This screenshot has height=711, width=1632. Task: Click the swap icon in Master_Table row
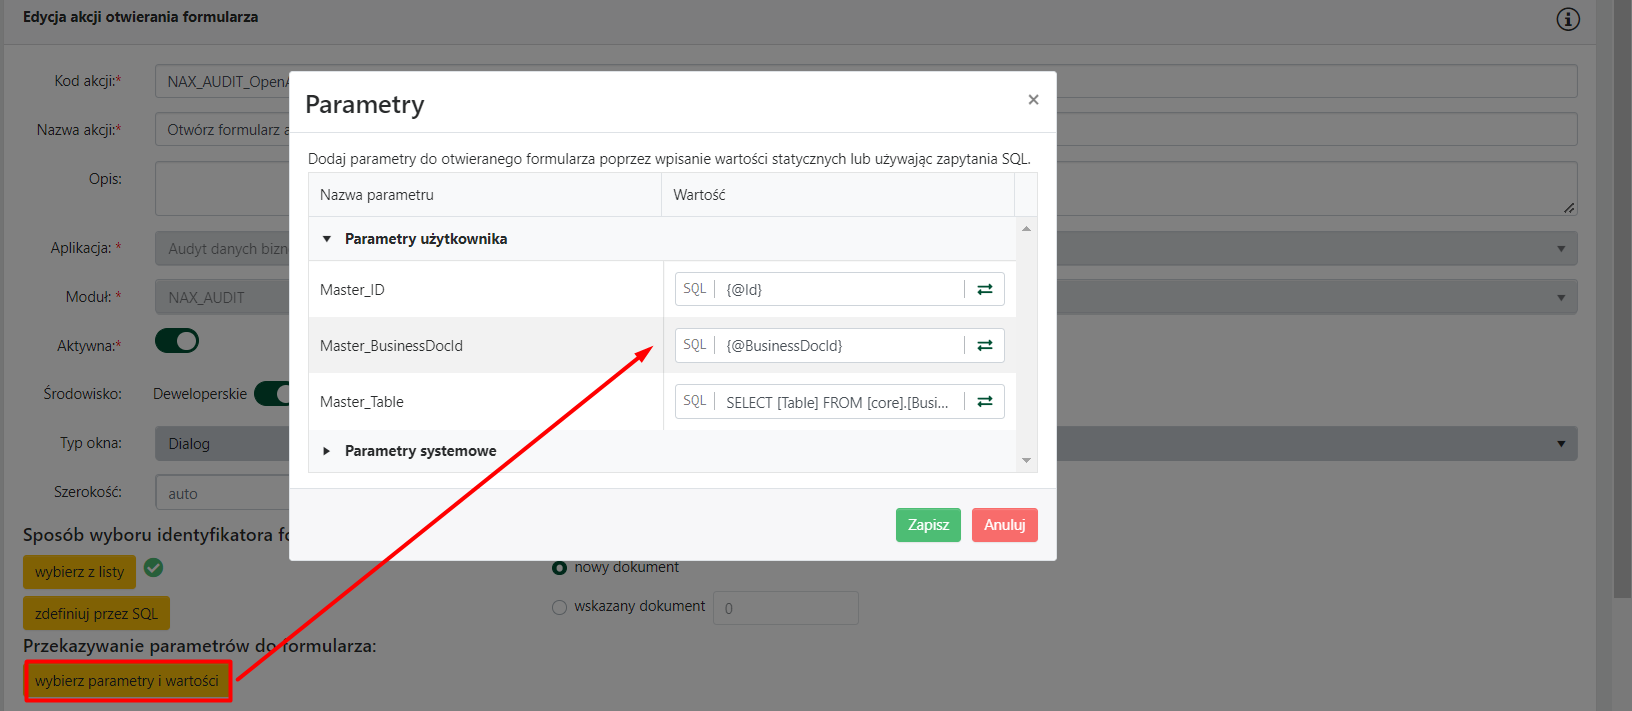pyautogui.click(x=984, y=401)
